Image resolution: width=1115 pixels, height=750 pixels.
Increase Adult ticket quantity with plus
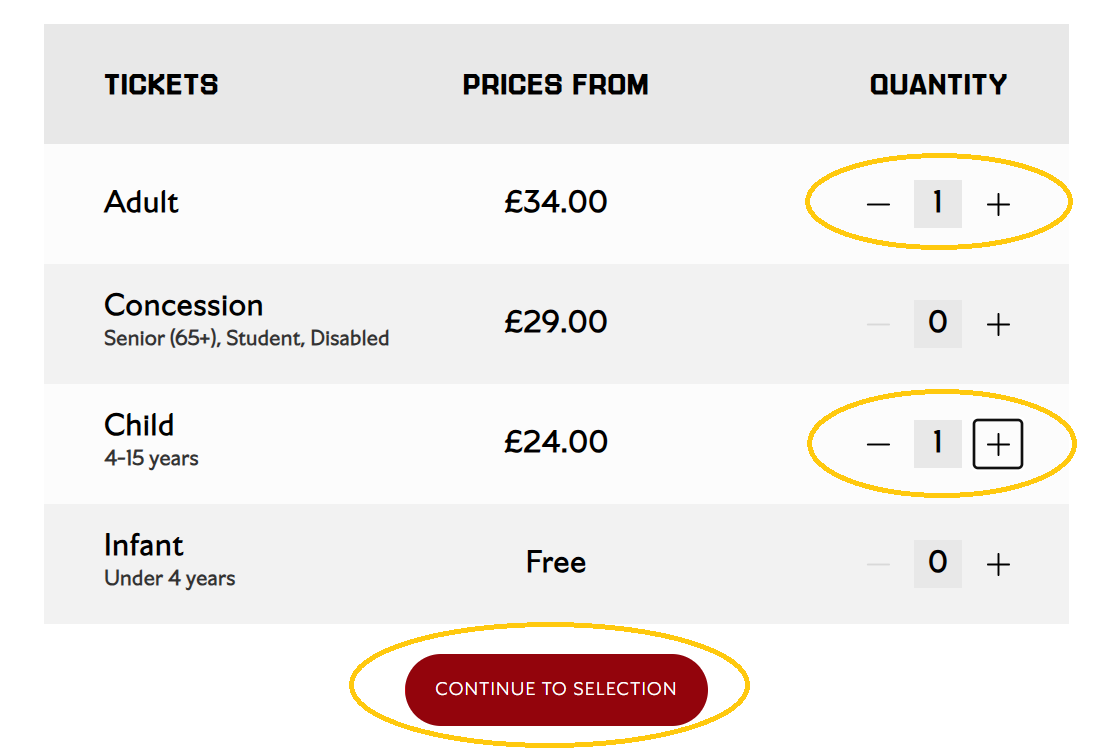998,205
